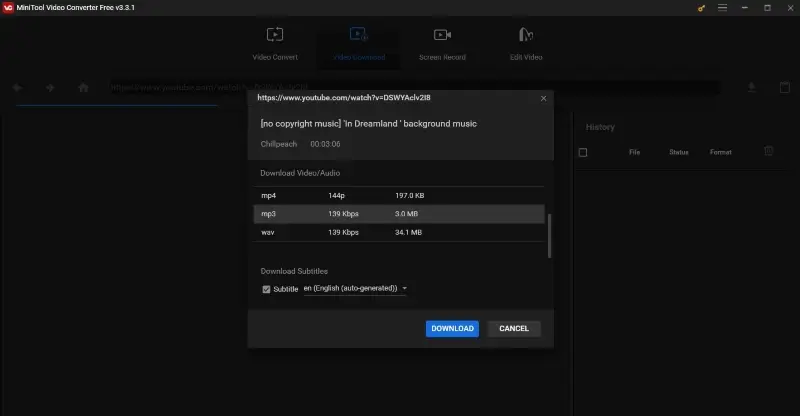Click the upgrade key icon in title bar
This screenshot has height=416, width=800.
(702, 8)
